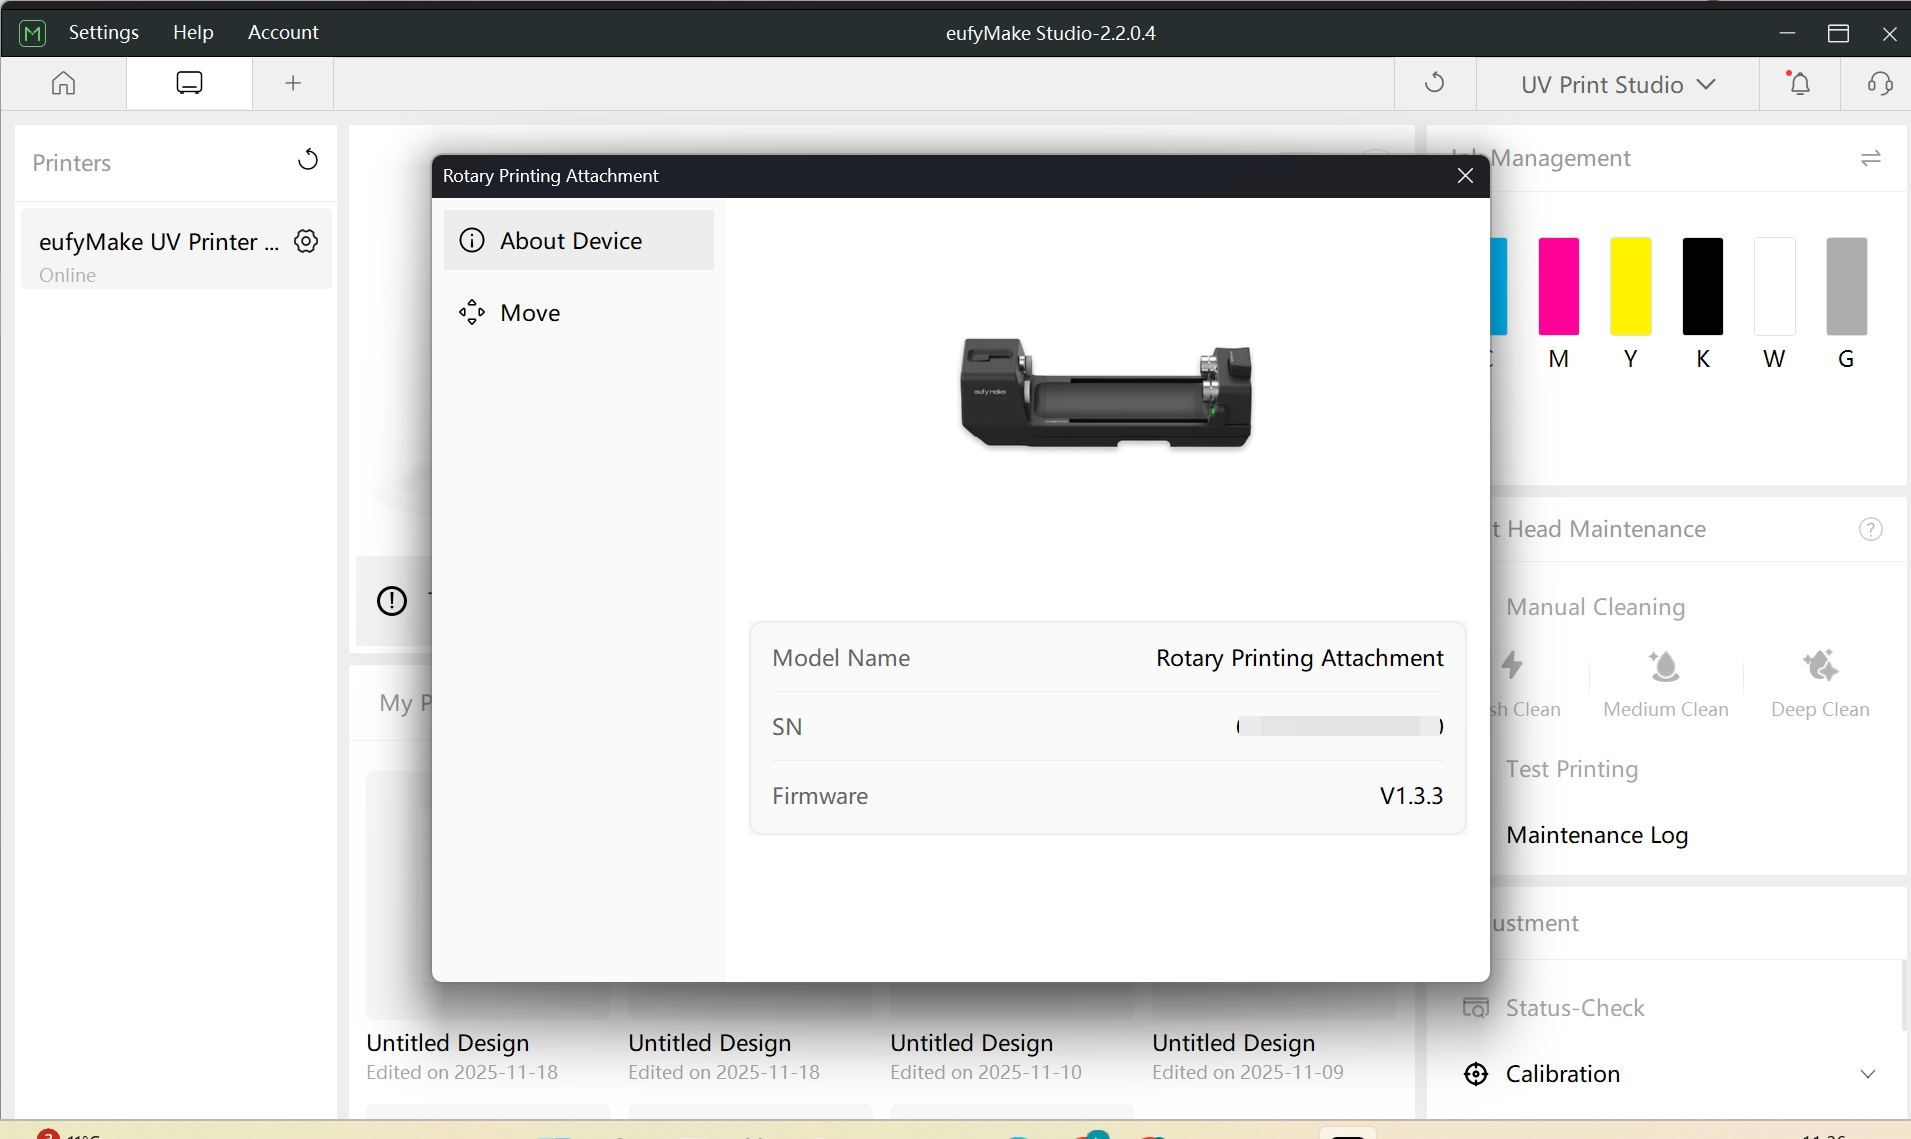Click the gray G ink swatch
The width and height of the screenshot is (1911, 1139).
click(1846, 286)
